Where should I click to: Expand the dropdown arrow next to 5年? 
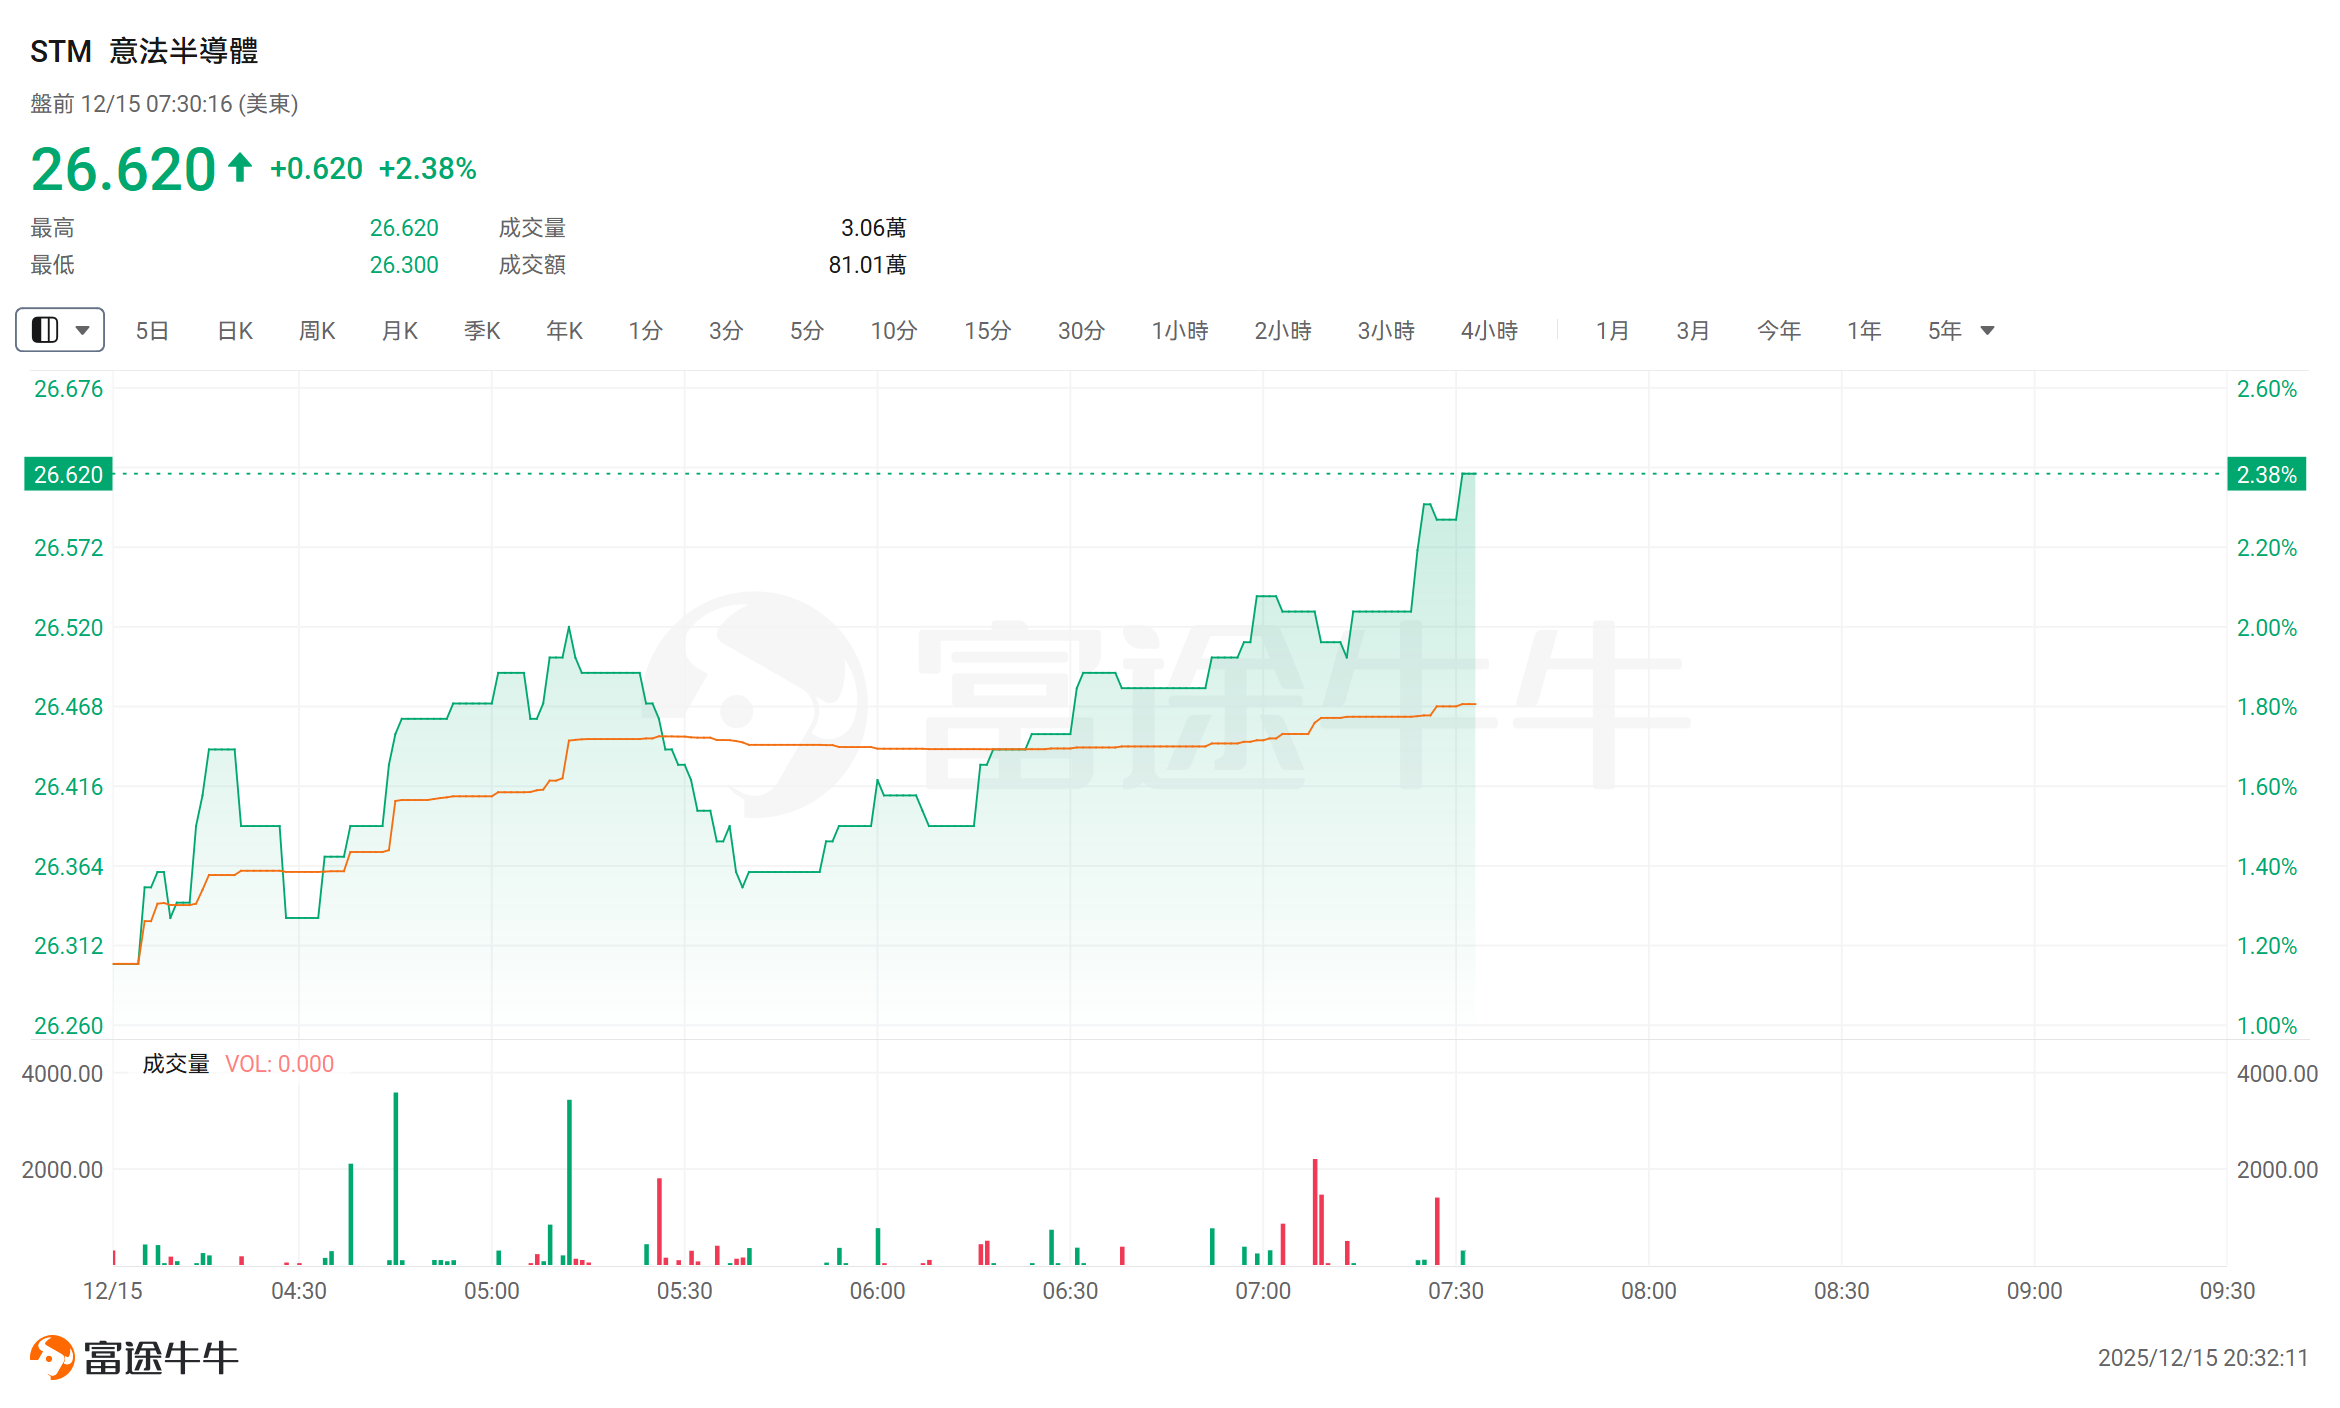(1987, 331)
